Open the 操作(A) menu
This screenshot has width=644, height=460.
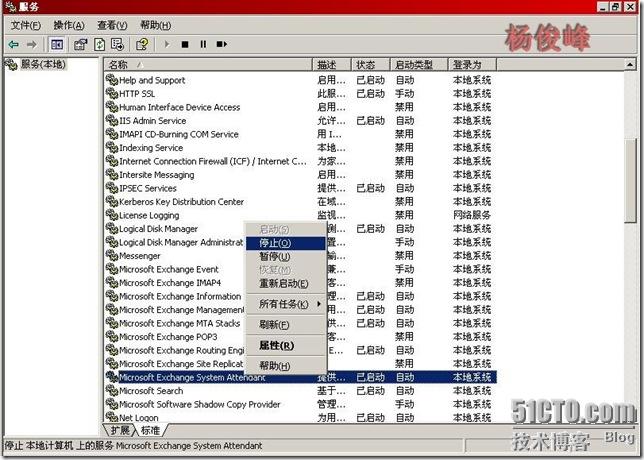click(x=69, y=25)
